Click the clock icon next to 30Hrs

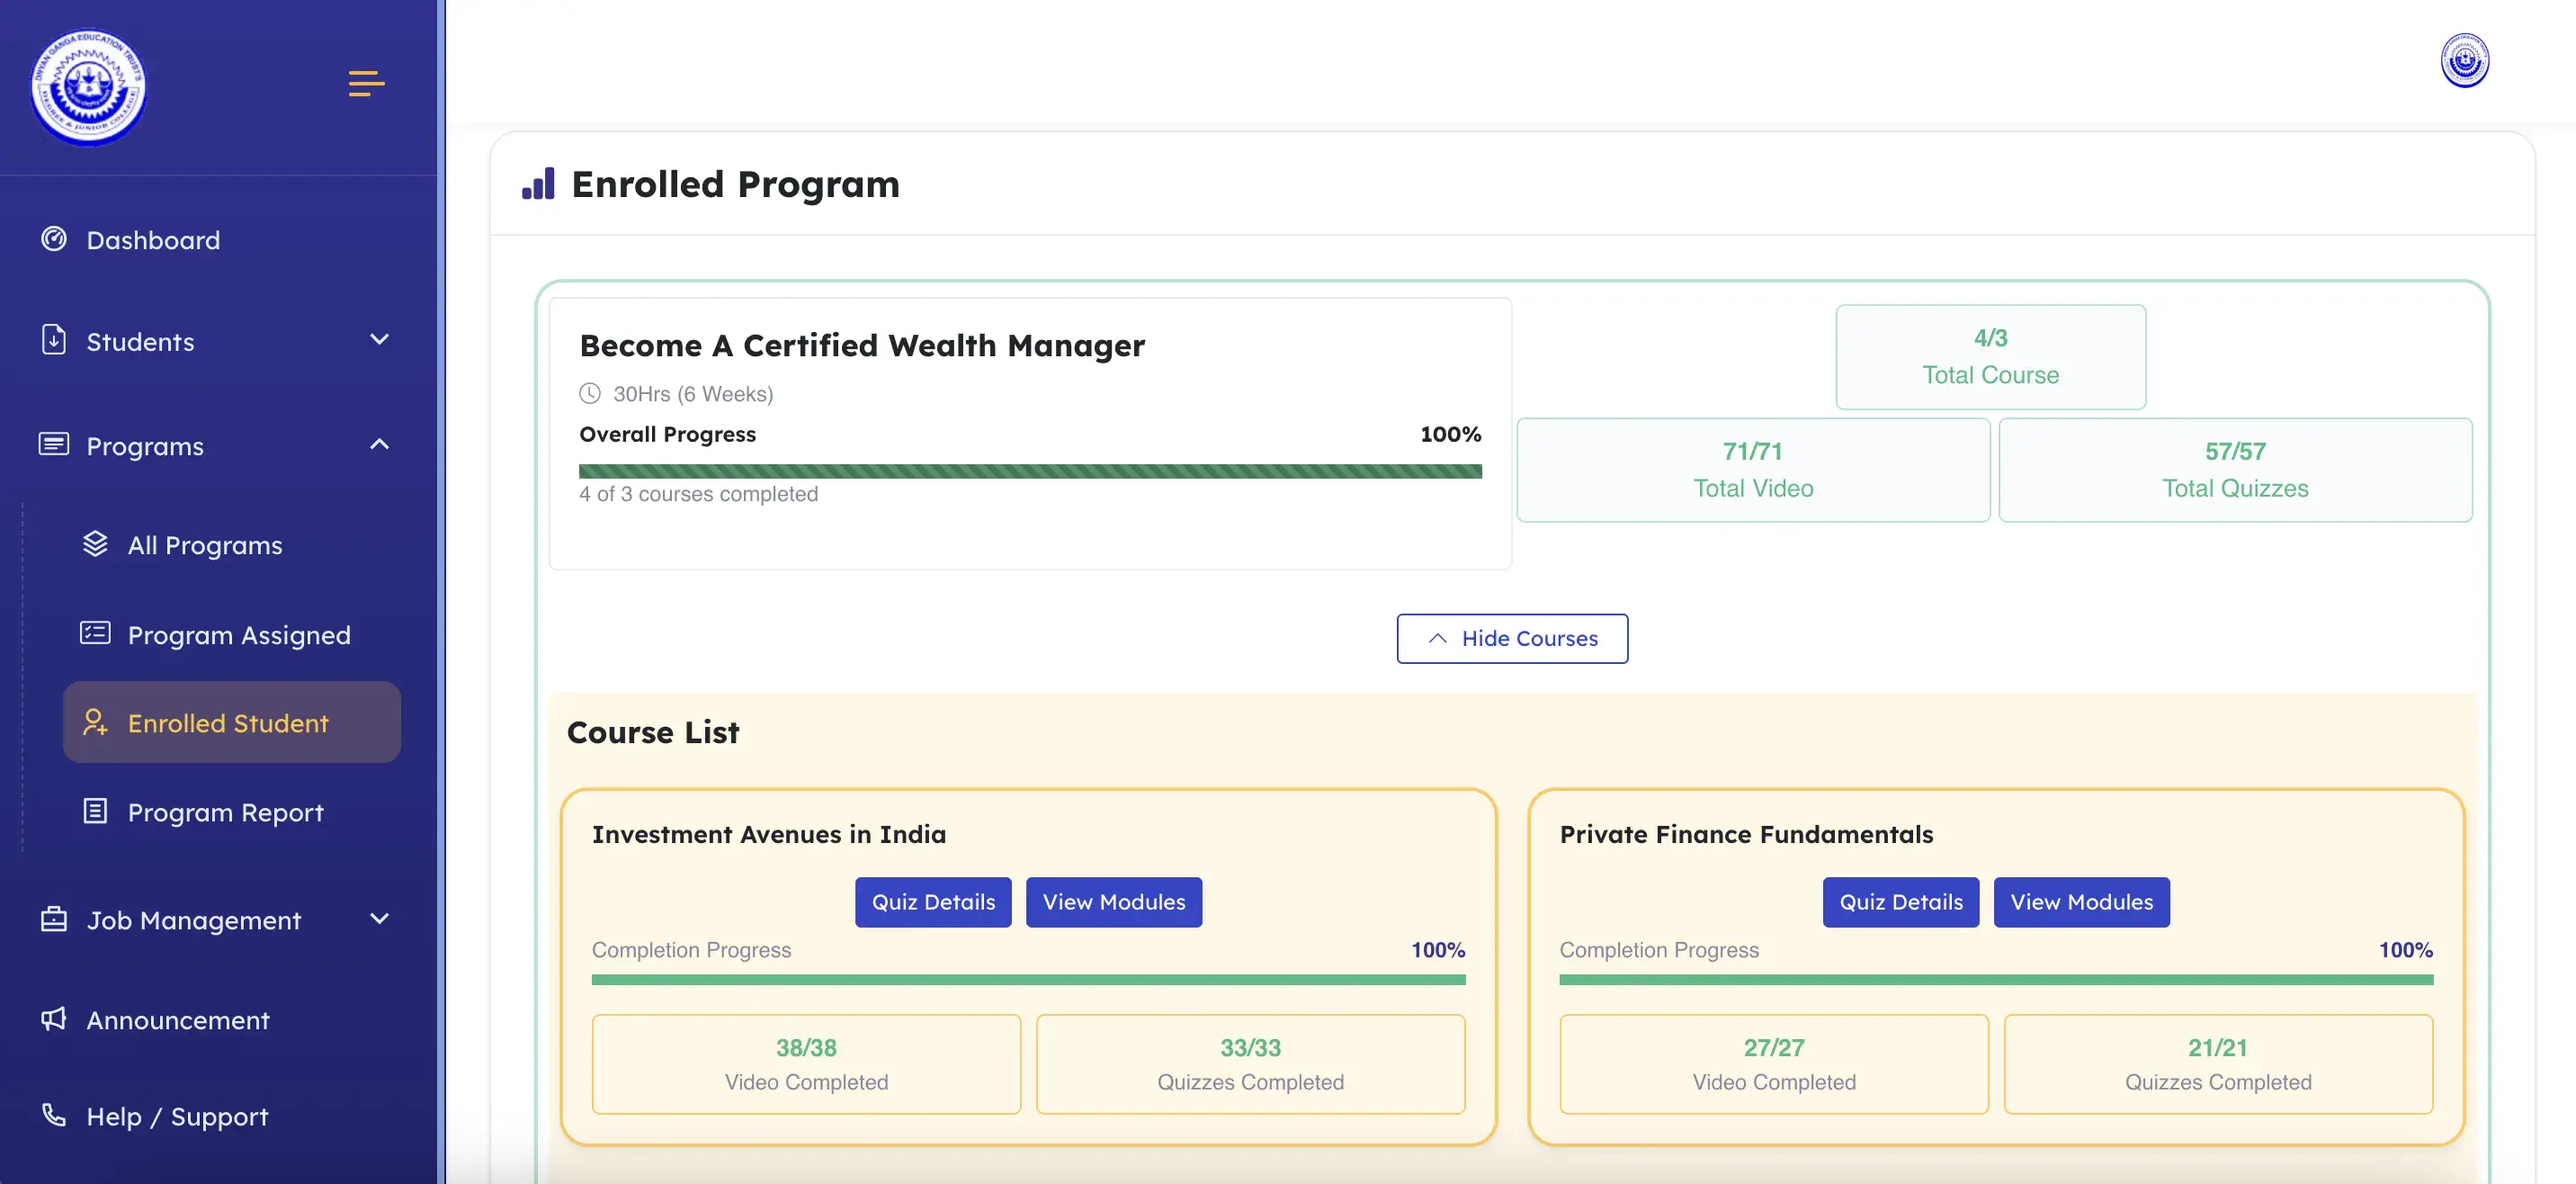pyautogui.click(x=590, y=394)
